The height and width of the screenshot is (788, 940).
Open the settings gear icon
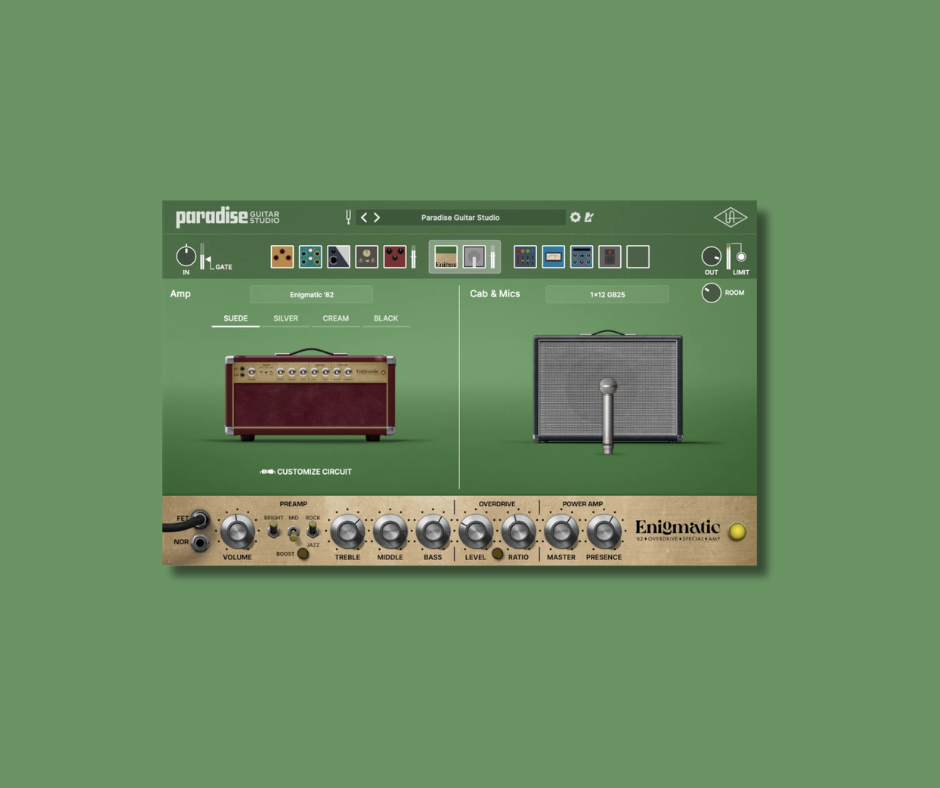[x=575, y=217]
